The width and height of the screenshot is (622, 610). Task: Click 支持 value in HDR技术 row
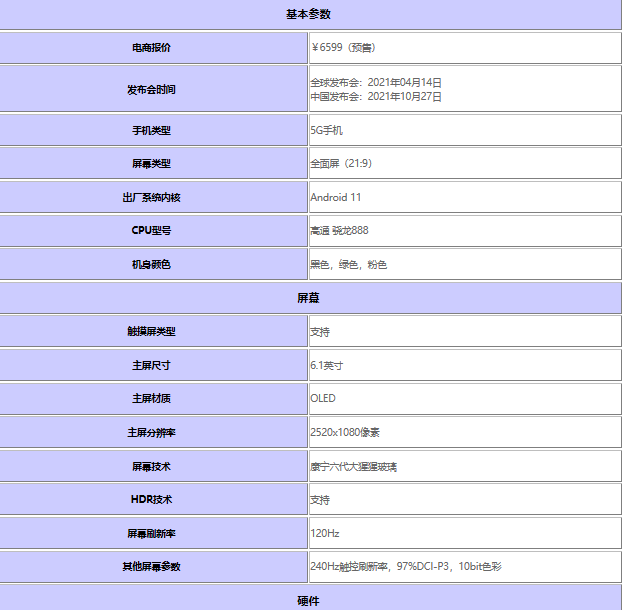pyautogui.click(x=320, y=500)
